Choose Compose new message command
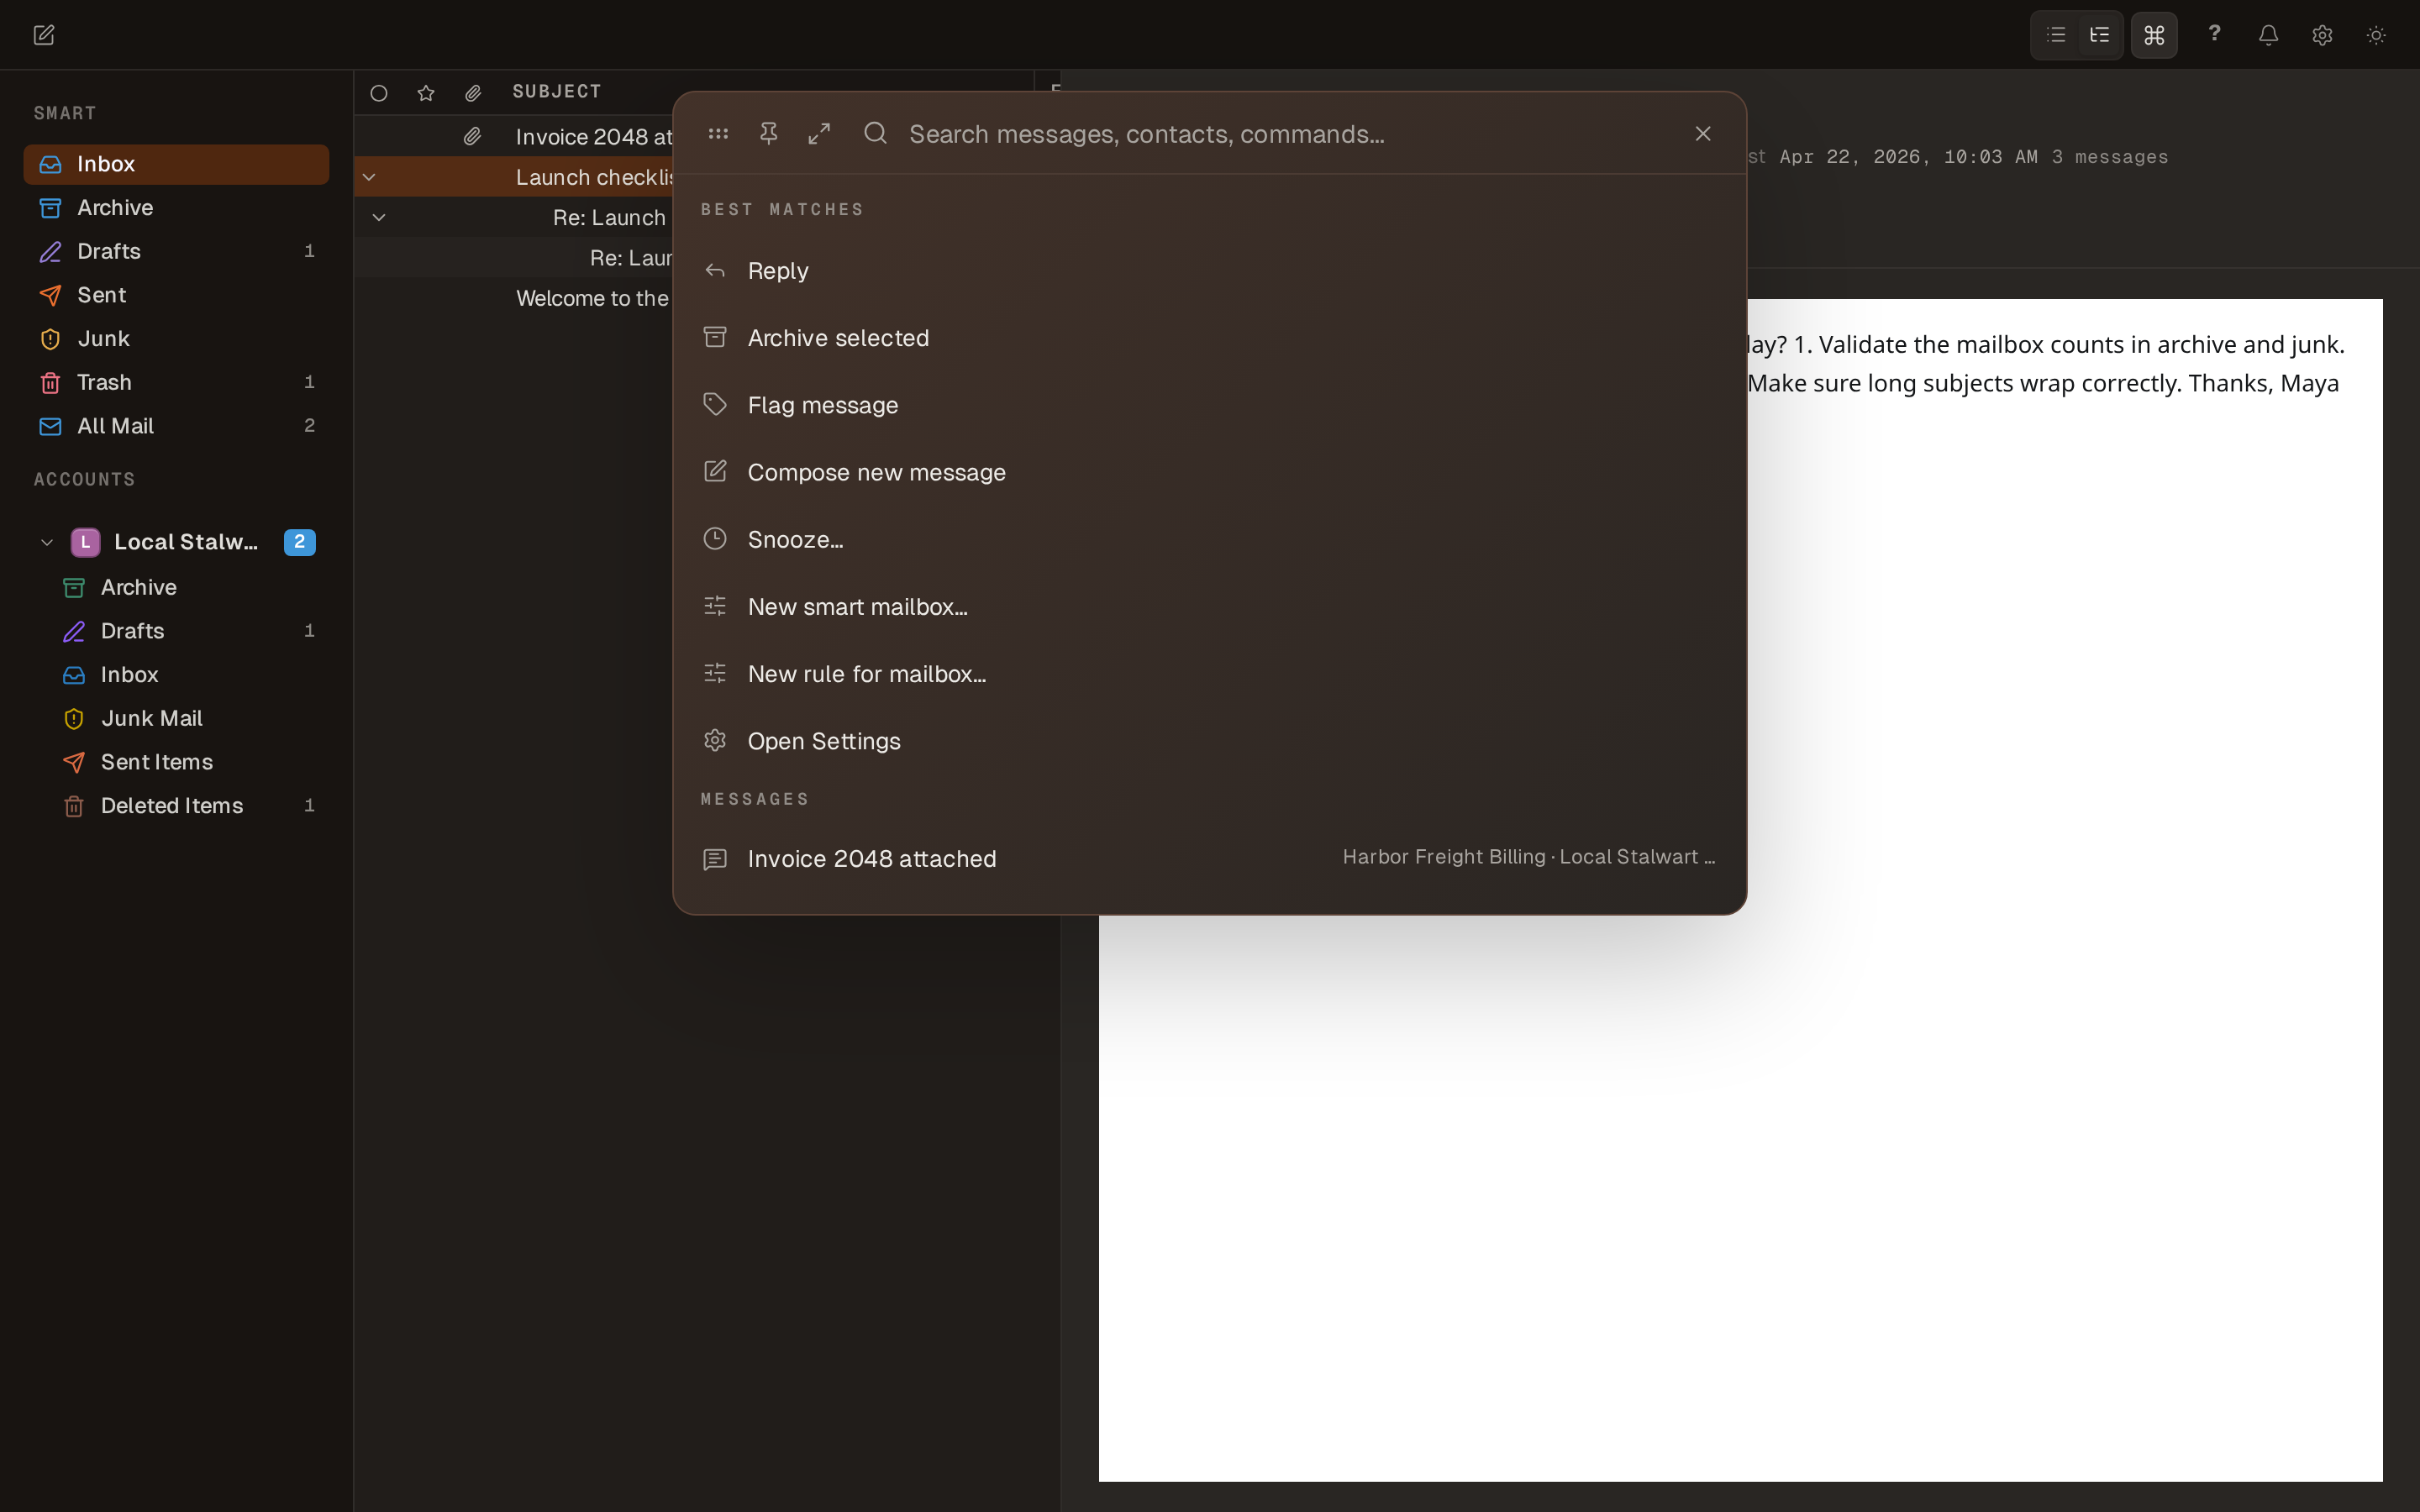The width and height of the screenshot is (2420, 1512). [x=1209, y=472]
